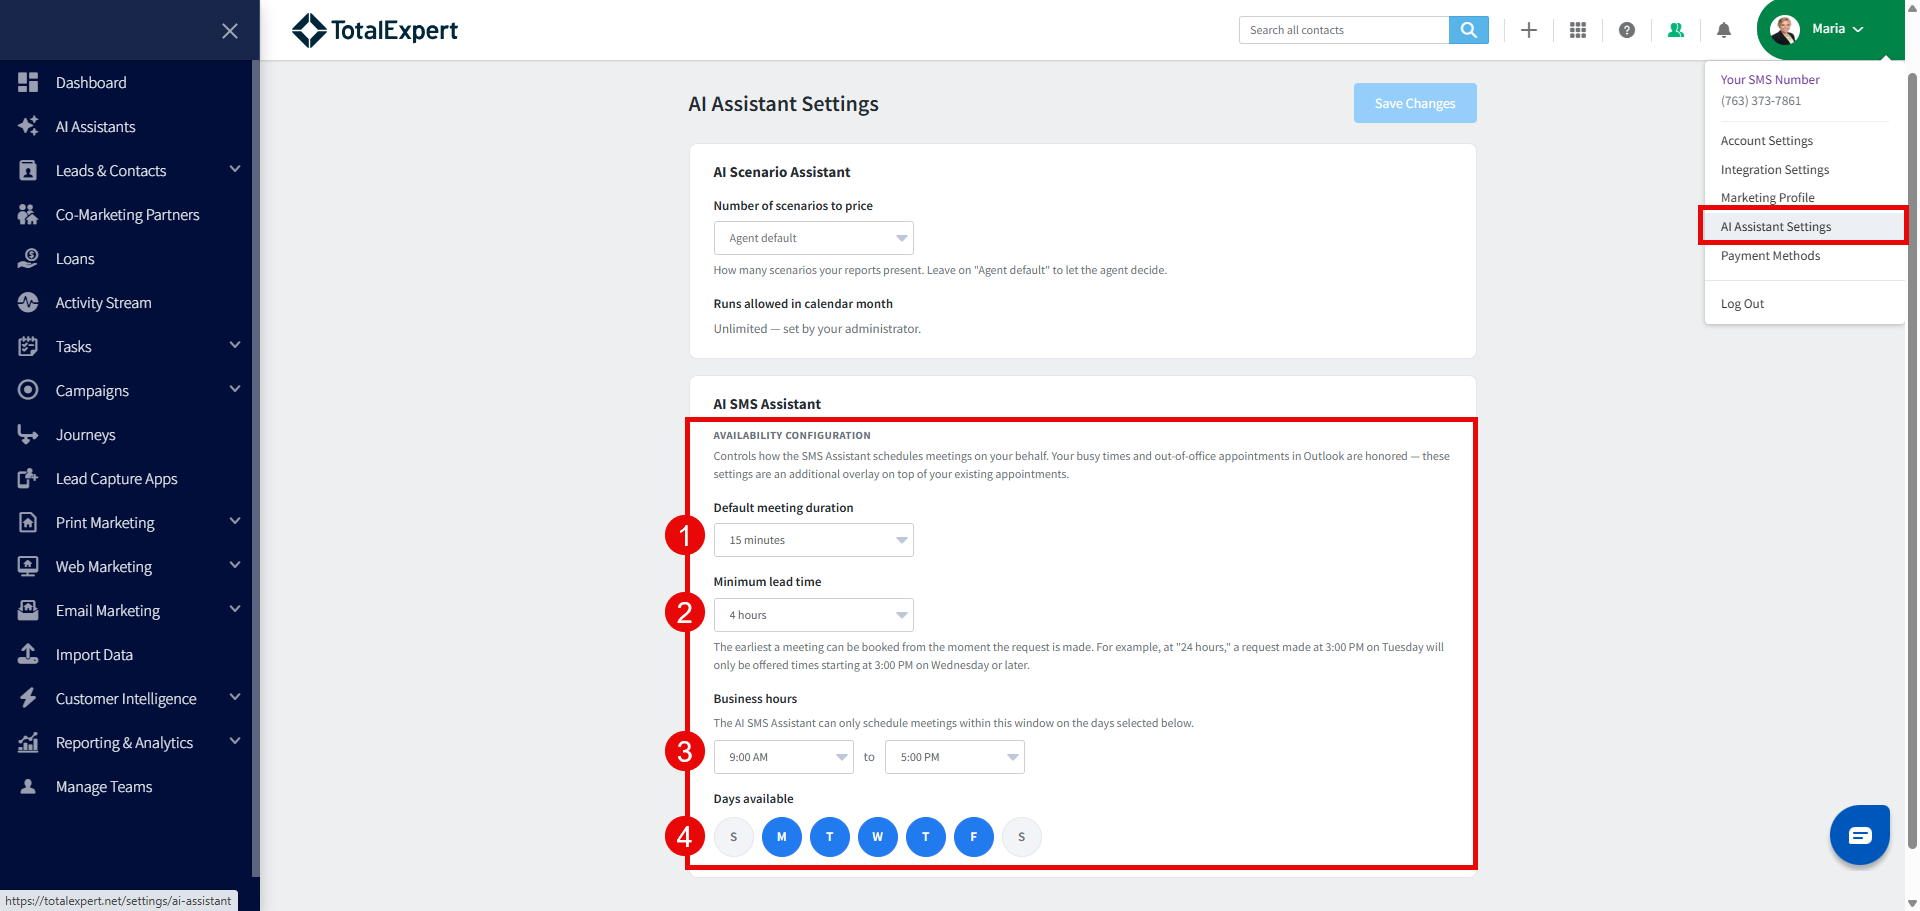Click the green contacts icon in header
Image resolution: width=1920 pixels, height=911 pixels.
(x=1676, y=30)
